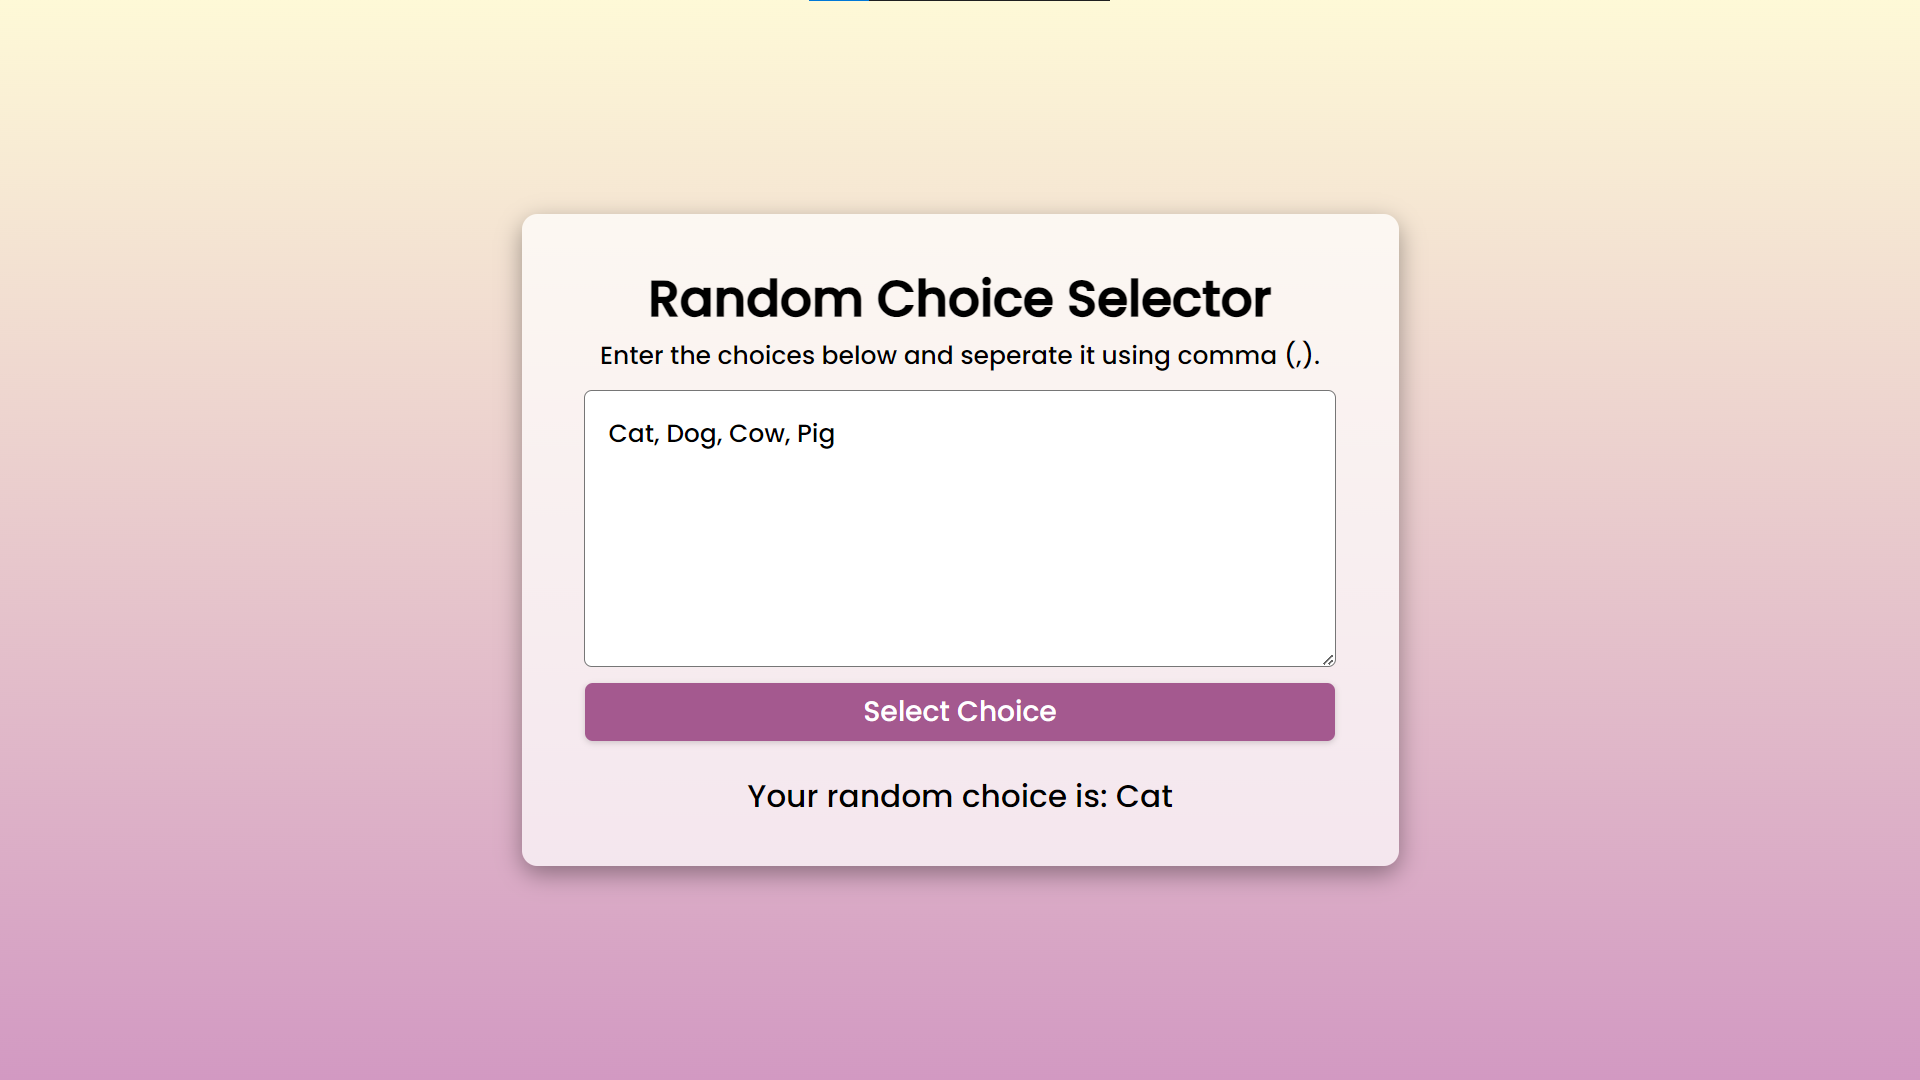1920x1080 pixels.
Task: Place cursor after Pig in textarea
Action: (x=836, y=434)
